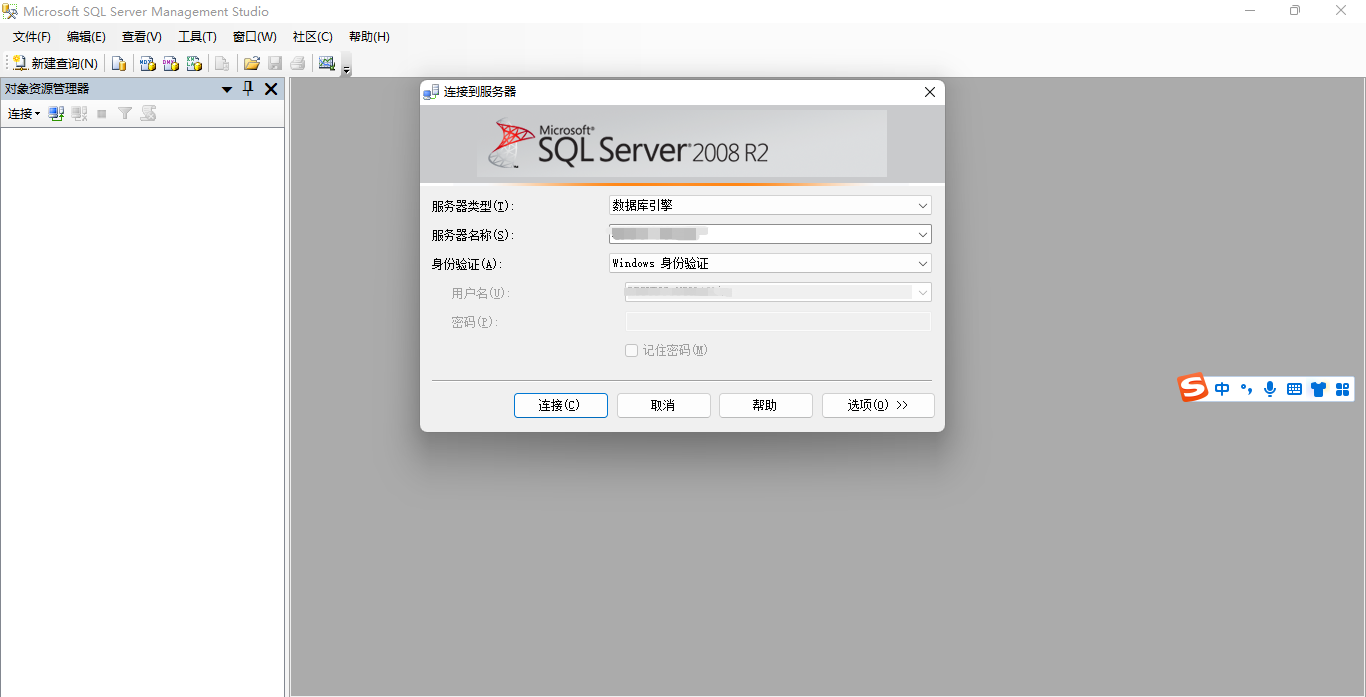Viewport: 1366px width, 697px height.
Task: Click the Open File folder icon
Action: pos(252,64)
